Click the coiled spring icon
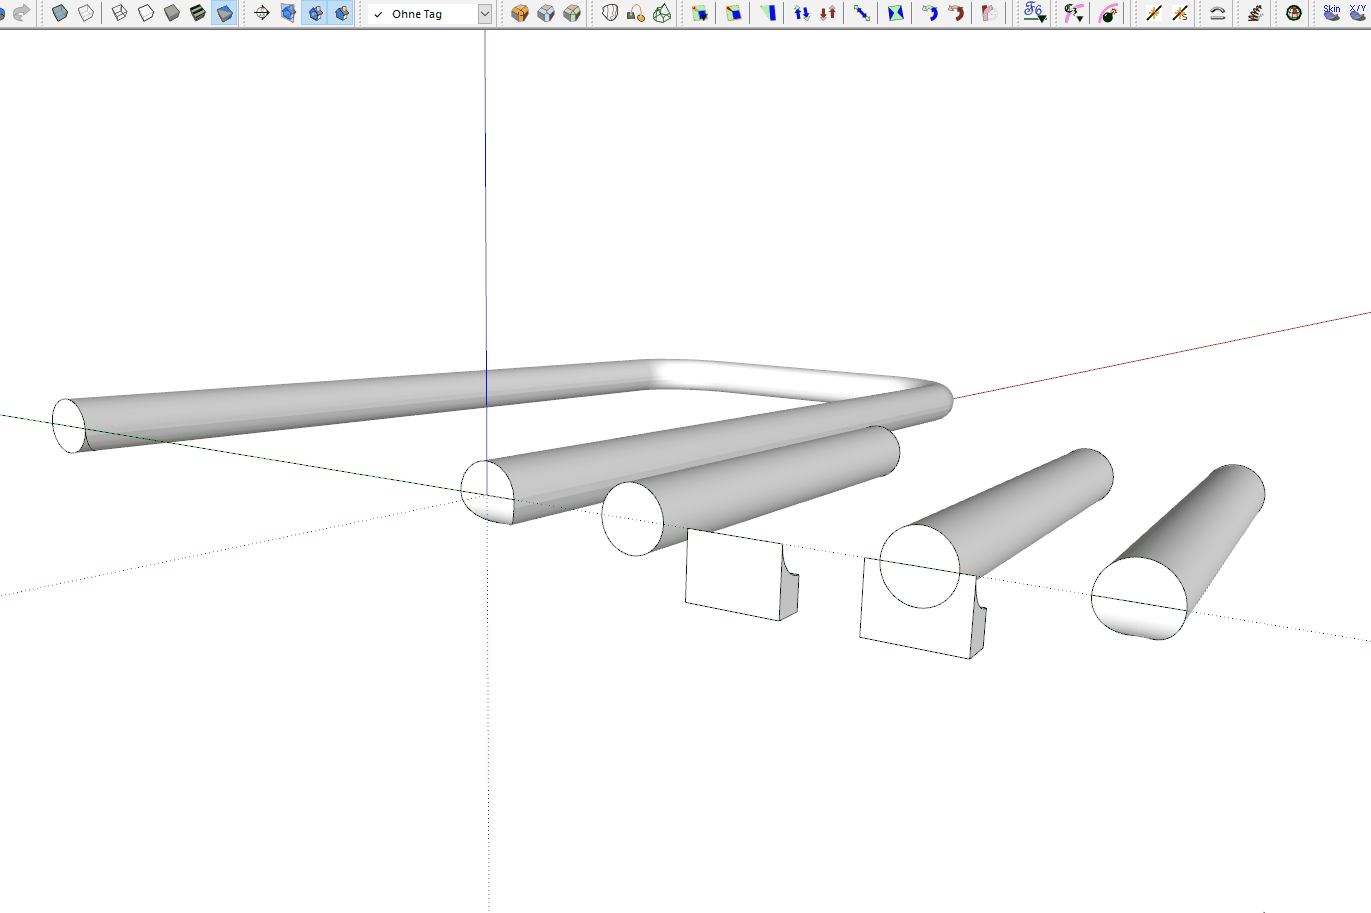Image resolution: width=1371 pixels, height=913 pixels. [1255, 13]
